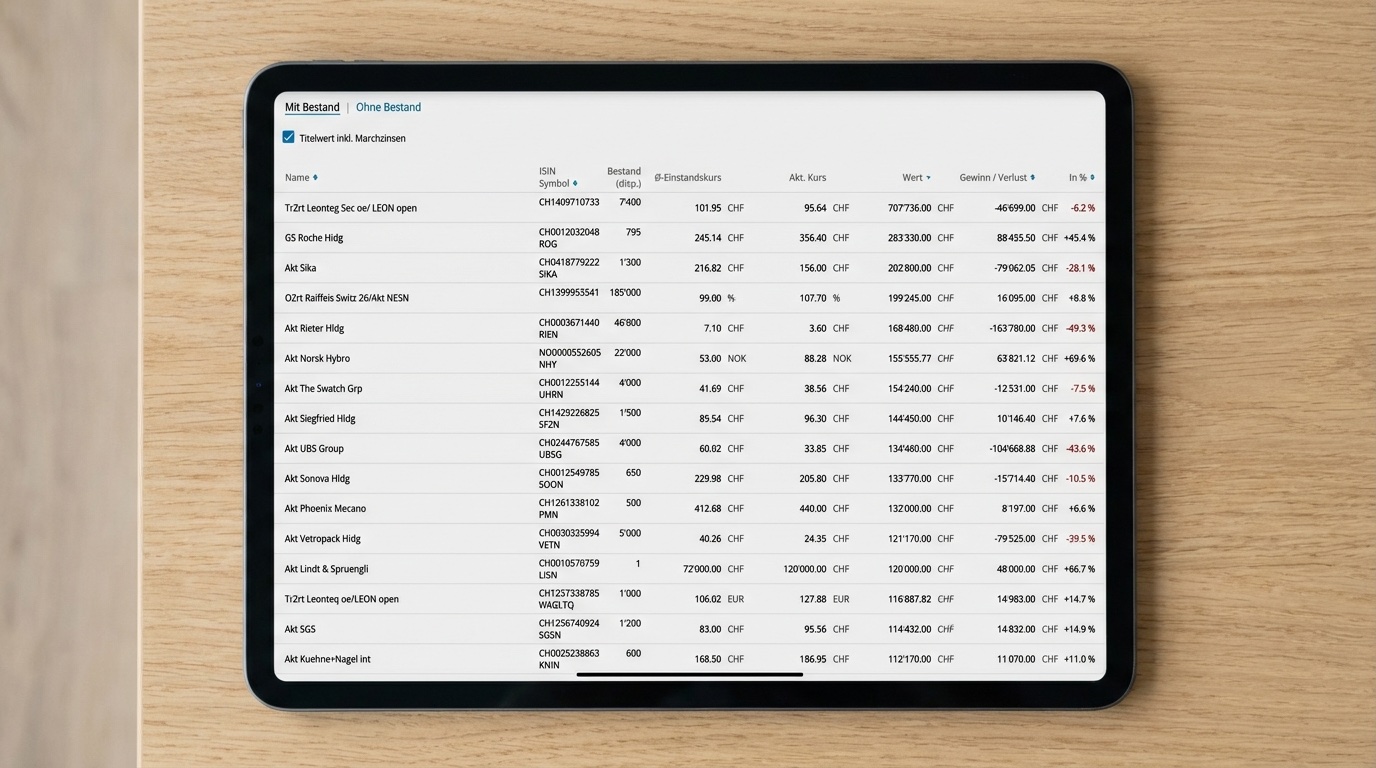1376x768 pixels.
Task: Click ISIN CH0012549785 of Sonova
Action: tap(569, 473)
